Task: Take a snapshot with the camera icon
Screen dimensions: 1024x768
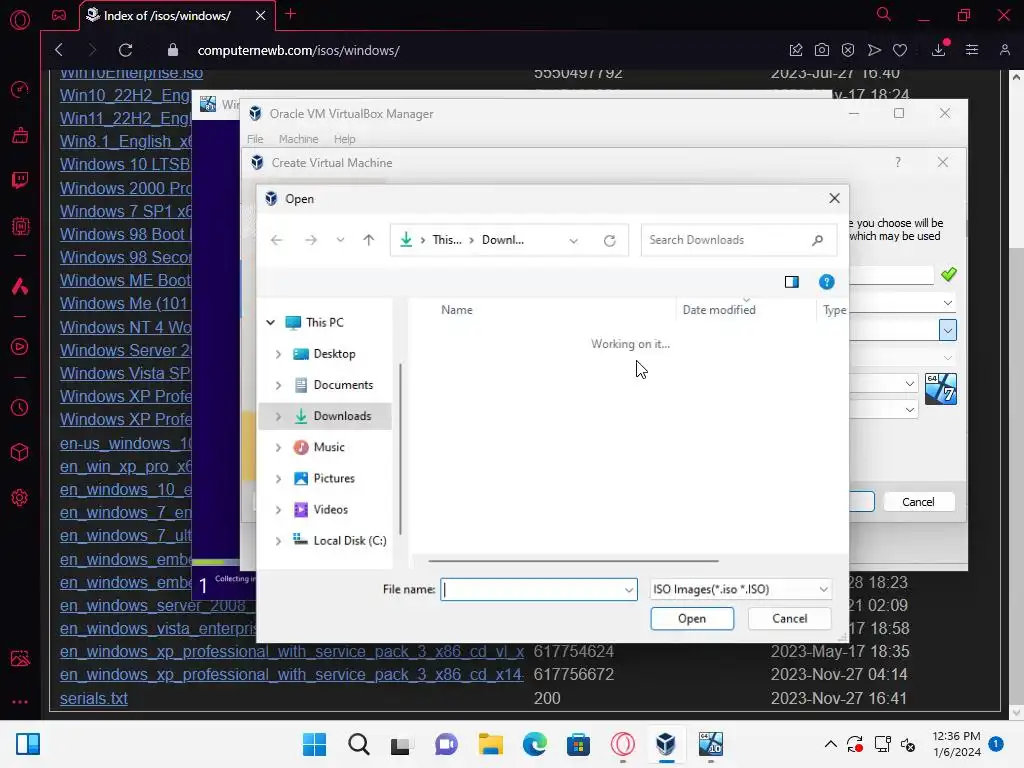Action: [x=822, y=50]
